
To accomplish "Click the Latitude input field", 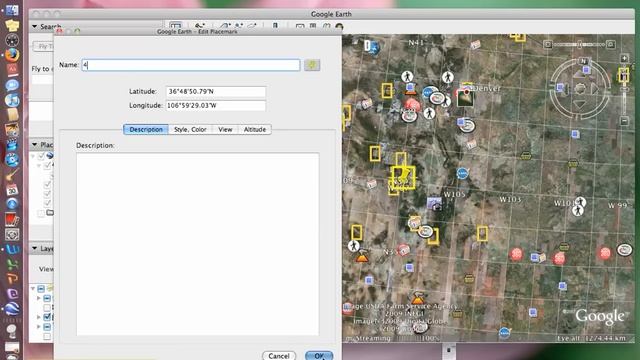I will [216, 91].
